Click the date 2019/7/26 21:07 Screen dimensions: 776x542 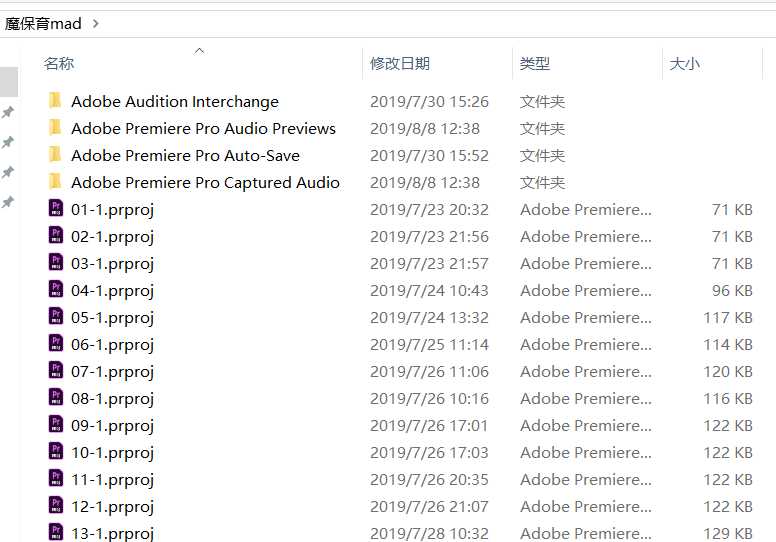click(429, 506)
